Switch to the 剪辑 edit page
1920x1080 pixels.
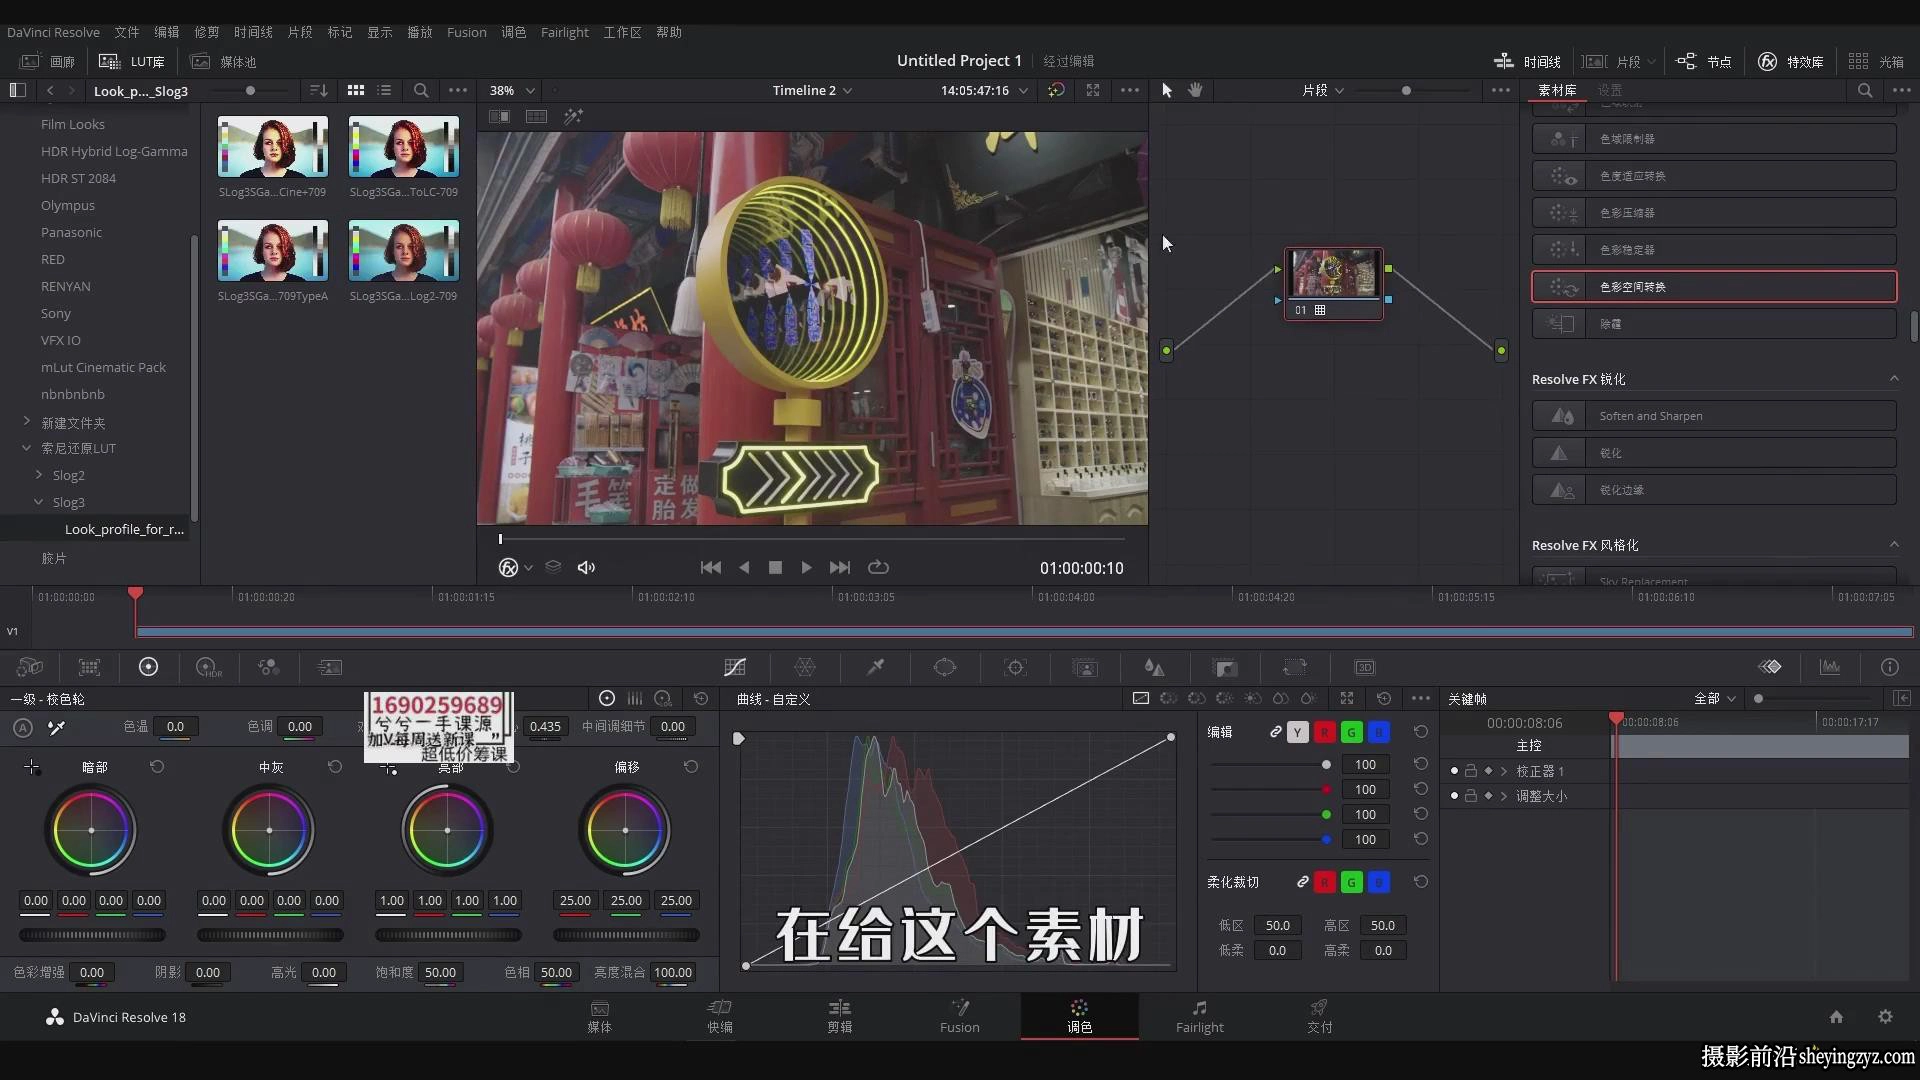839,1016
